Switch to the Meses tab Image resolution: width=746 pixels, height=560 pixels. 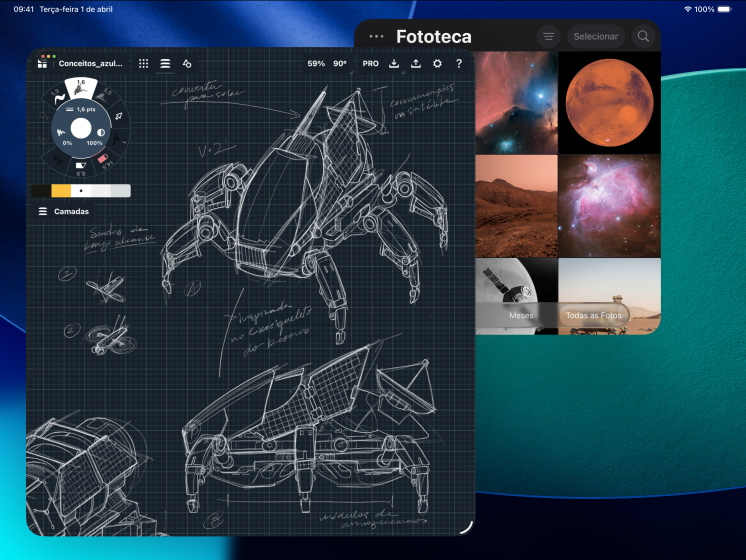(x=521, y=315)
